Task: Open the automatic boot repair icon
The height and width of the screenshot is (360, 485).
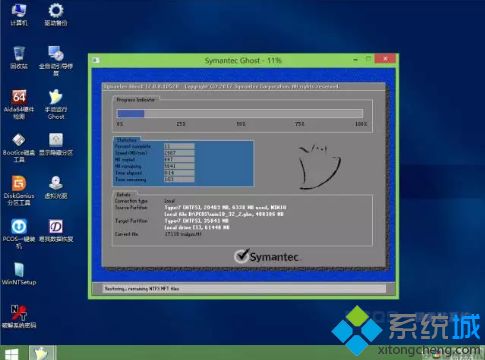Action: pyautogui.click(x=56, y=61)
